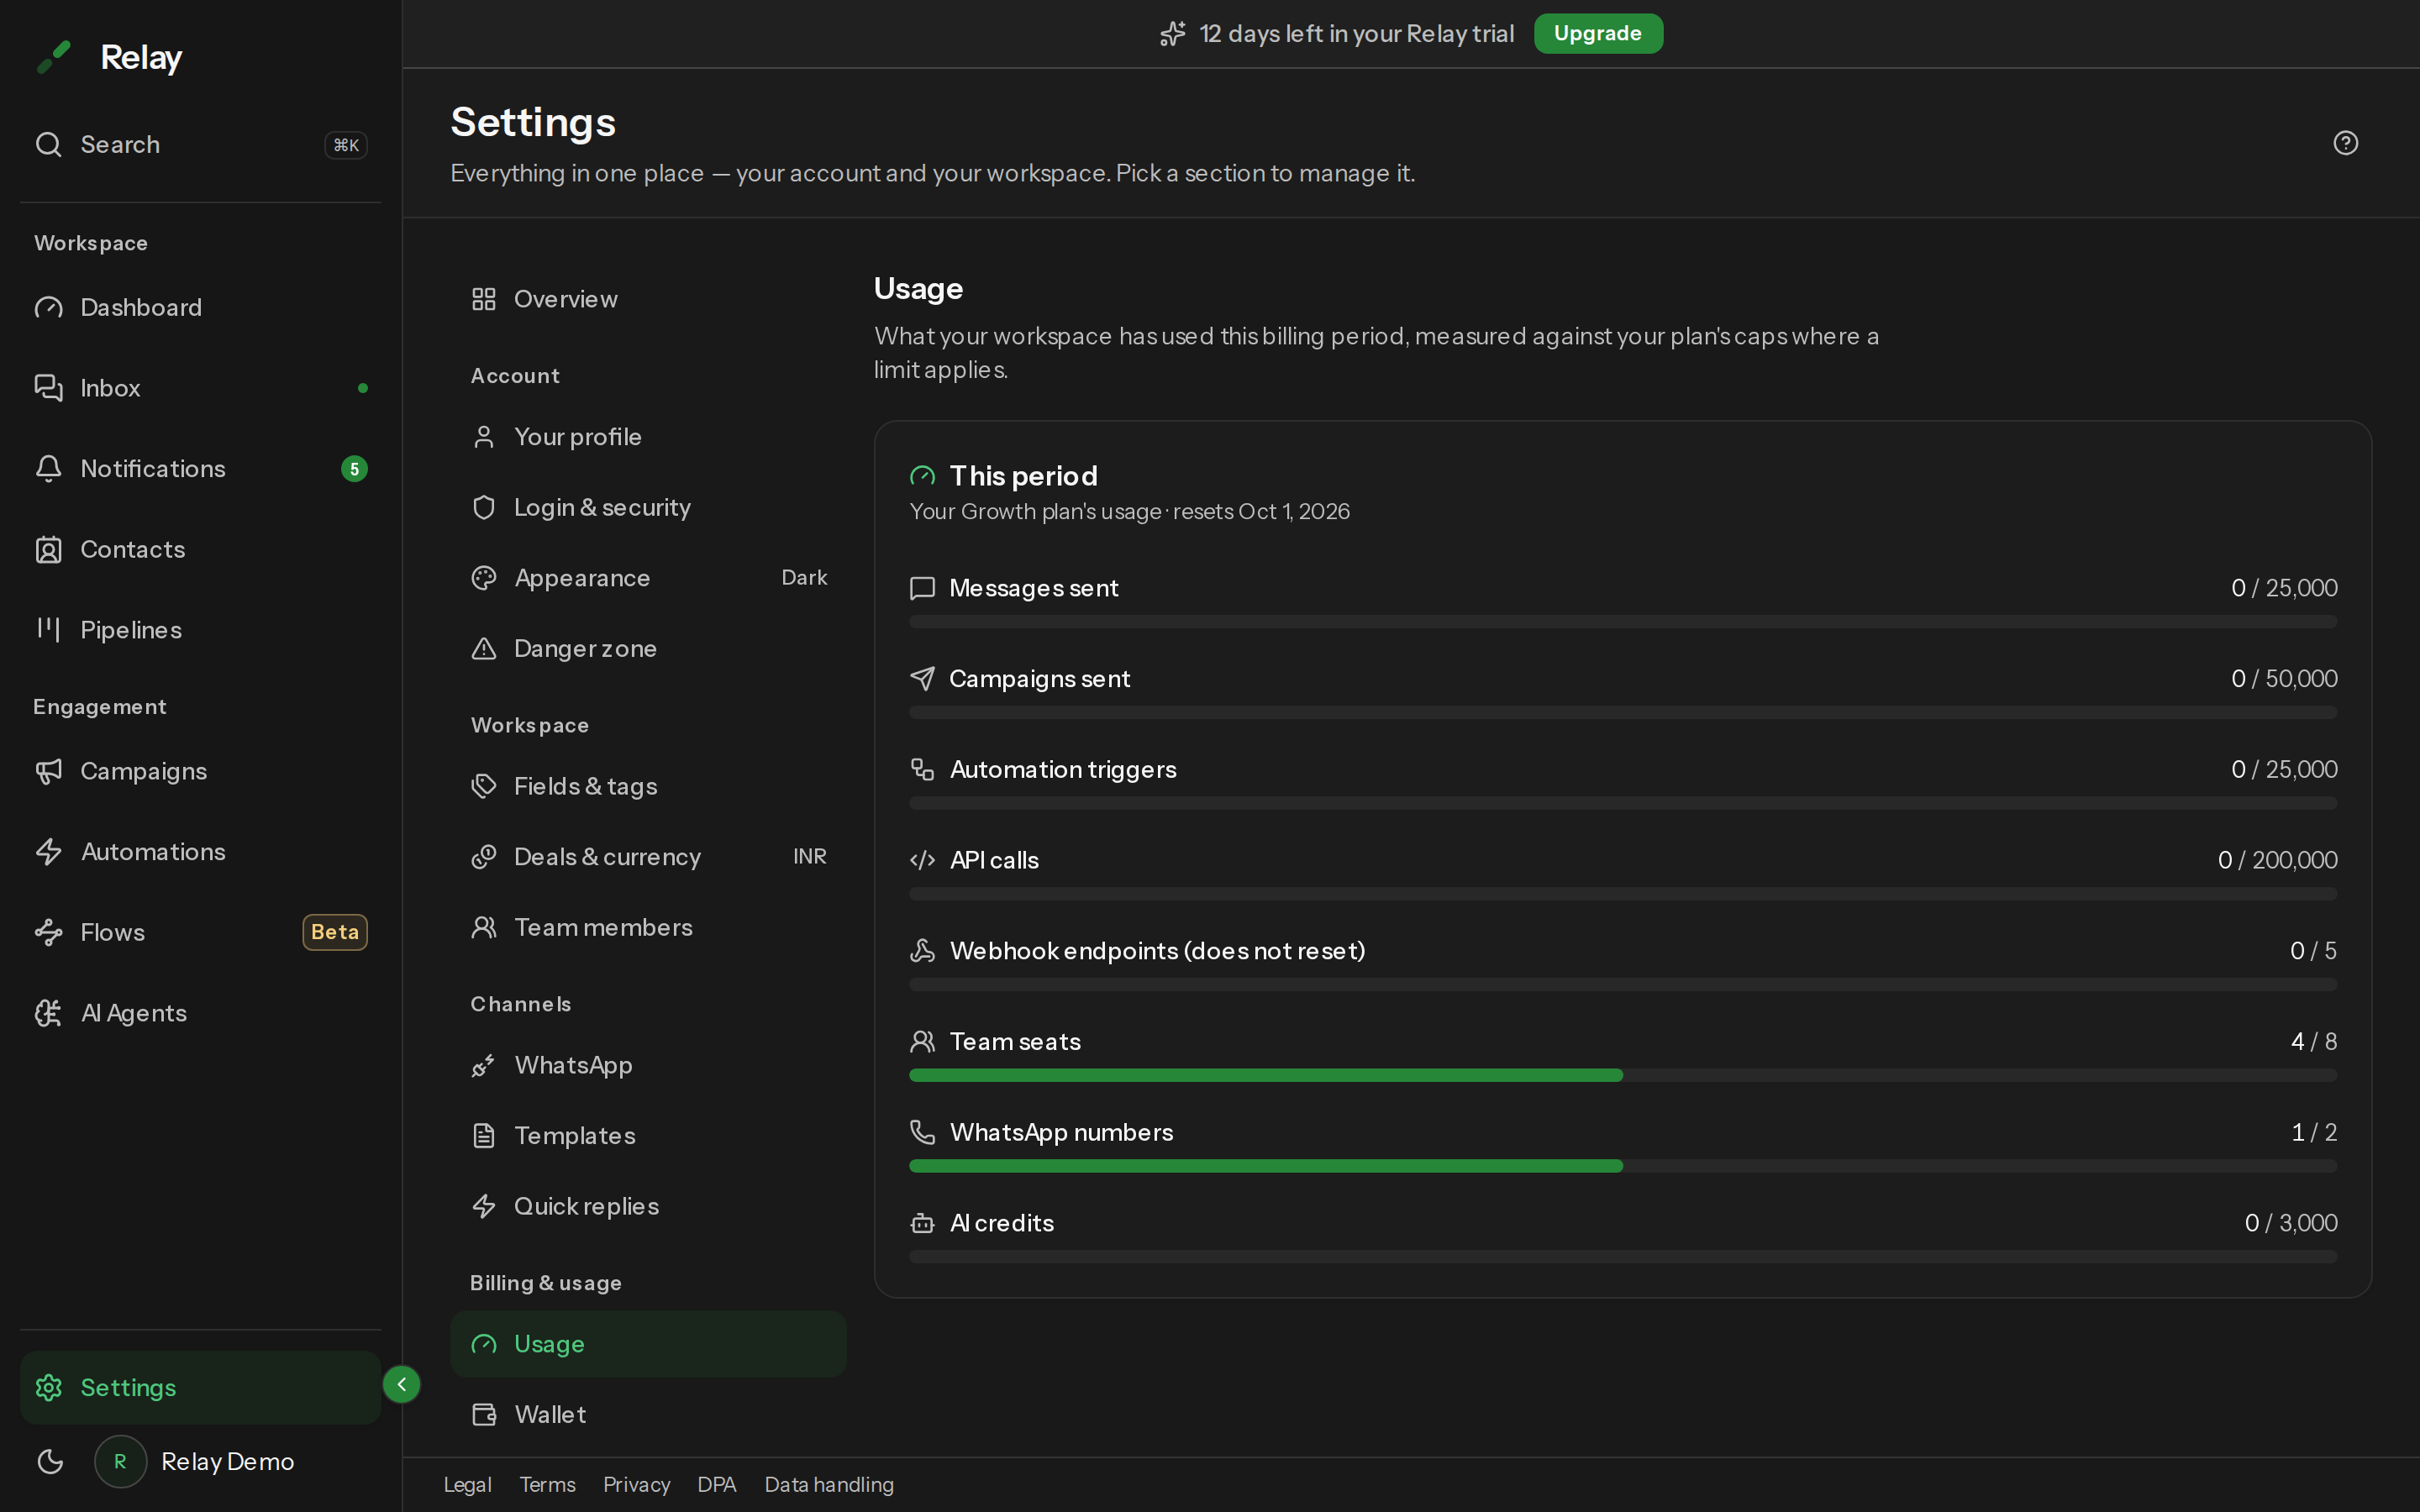This screenshot has width=2420, height=1512.
Task: Click the Automations bolt icon
Action: coord(48,851)
